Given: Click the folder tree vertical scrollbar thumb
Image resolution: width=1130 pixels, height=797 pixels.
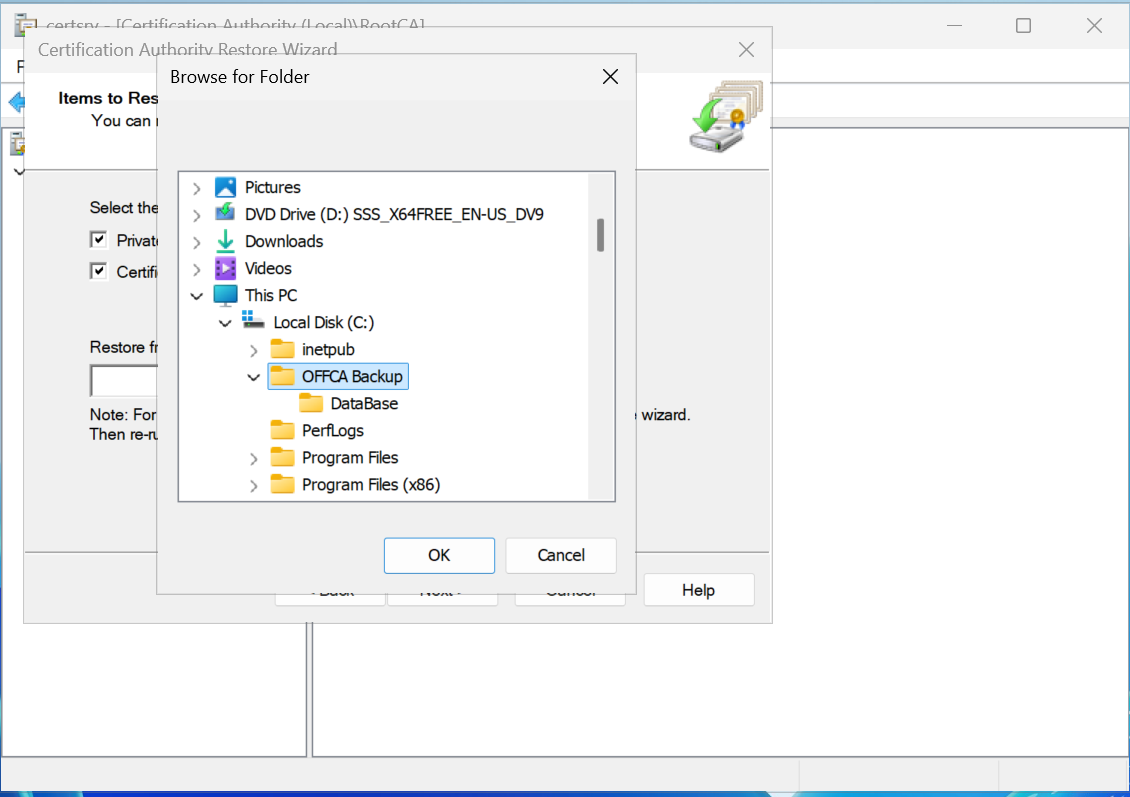Looking at the screenshot, I should (x=601, y=235).
